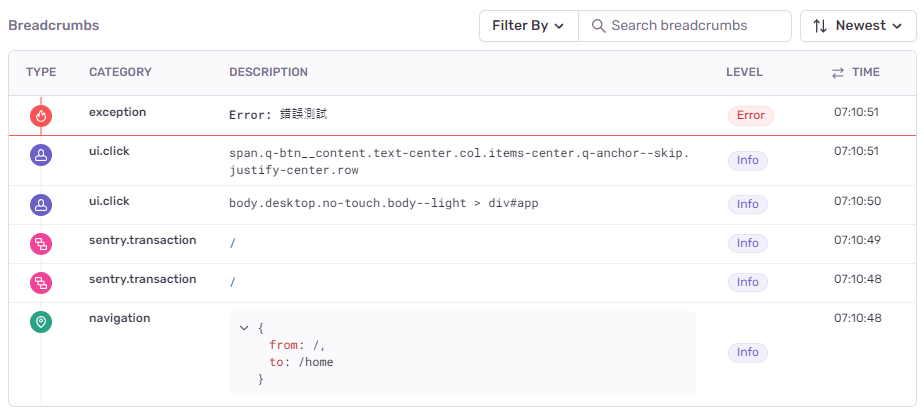Screen dimensions: 924x416
Task: Click the Info badge in the navigation row
Action: [x=747, y=352]
